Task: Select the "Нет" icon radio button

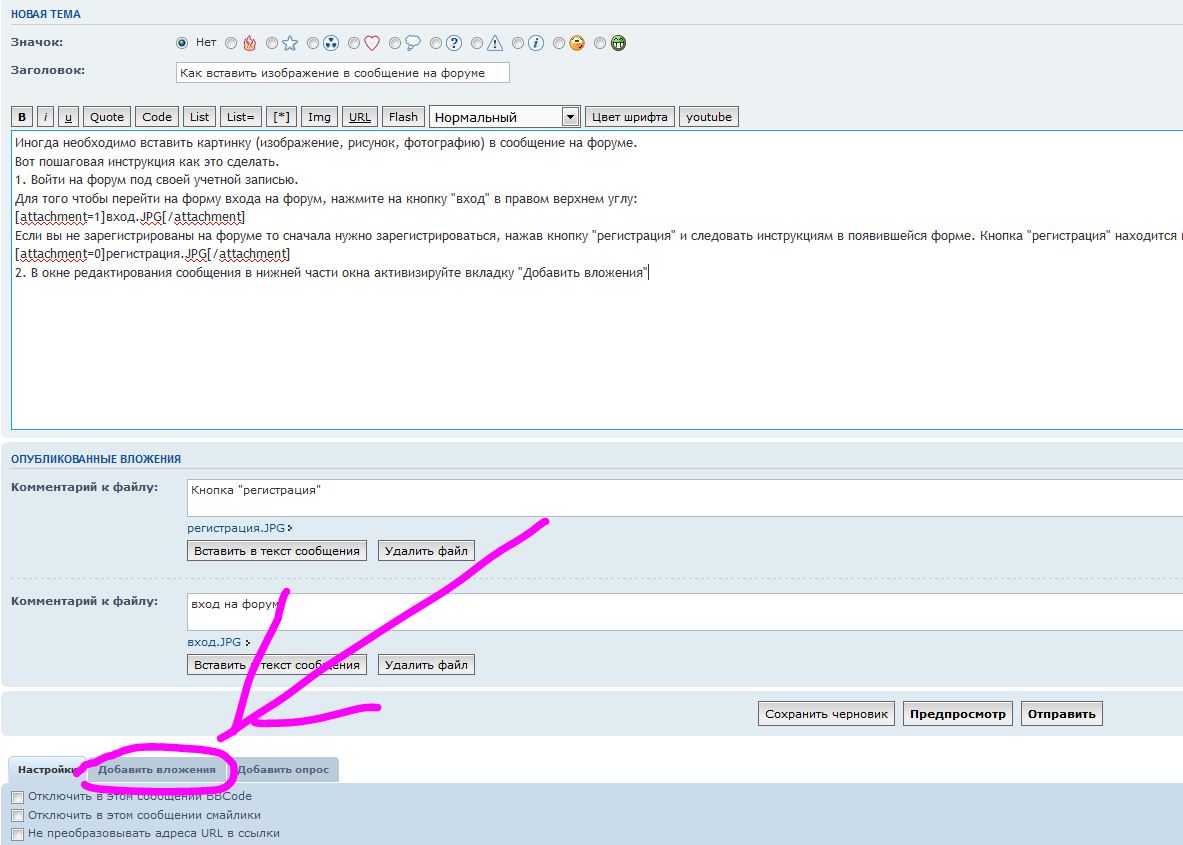Action: [x=182, y=43]
